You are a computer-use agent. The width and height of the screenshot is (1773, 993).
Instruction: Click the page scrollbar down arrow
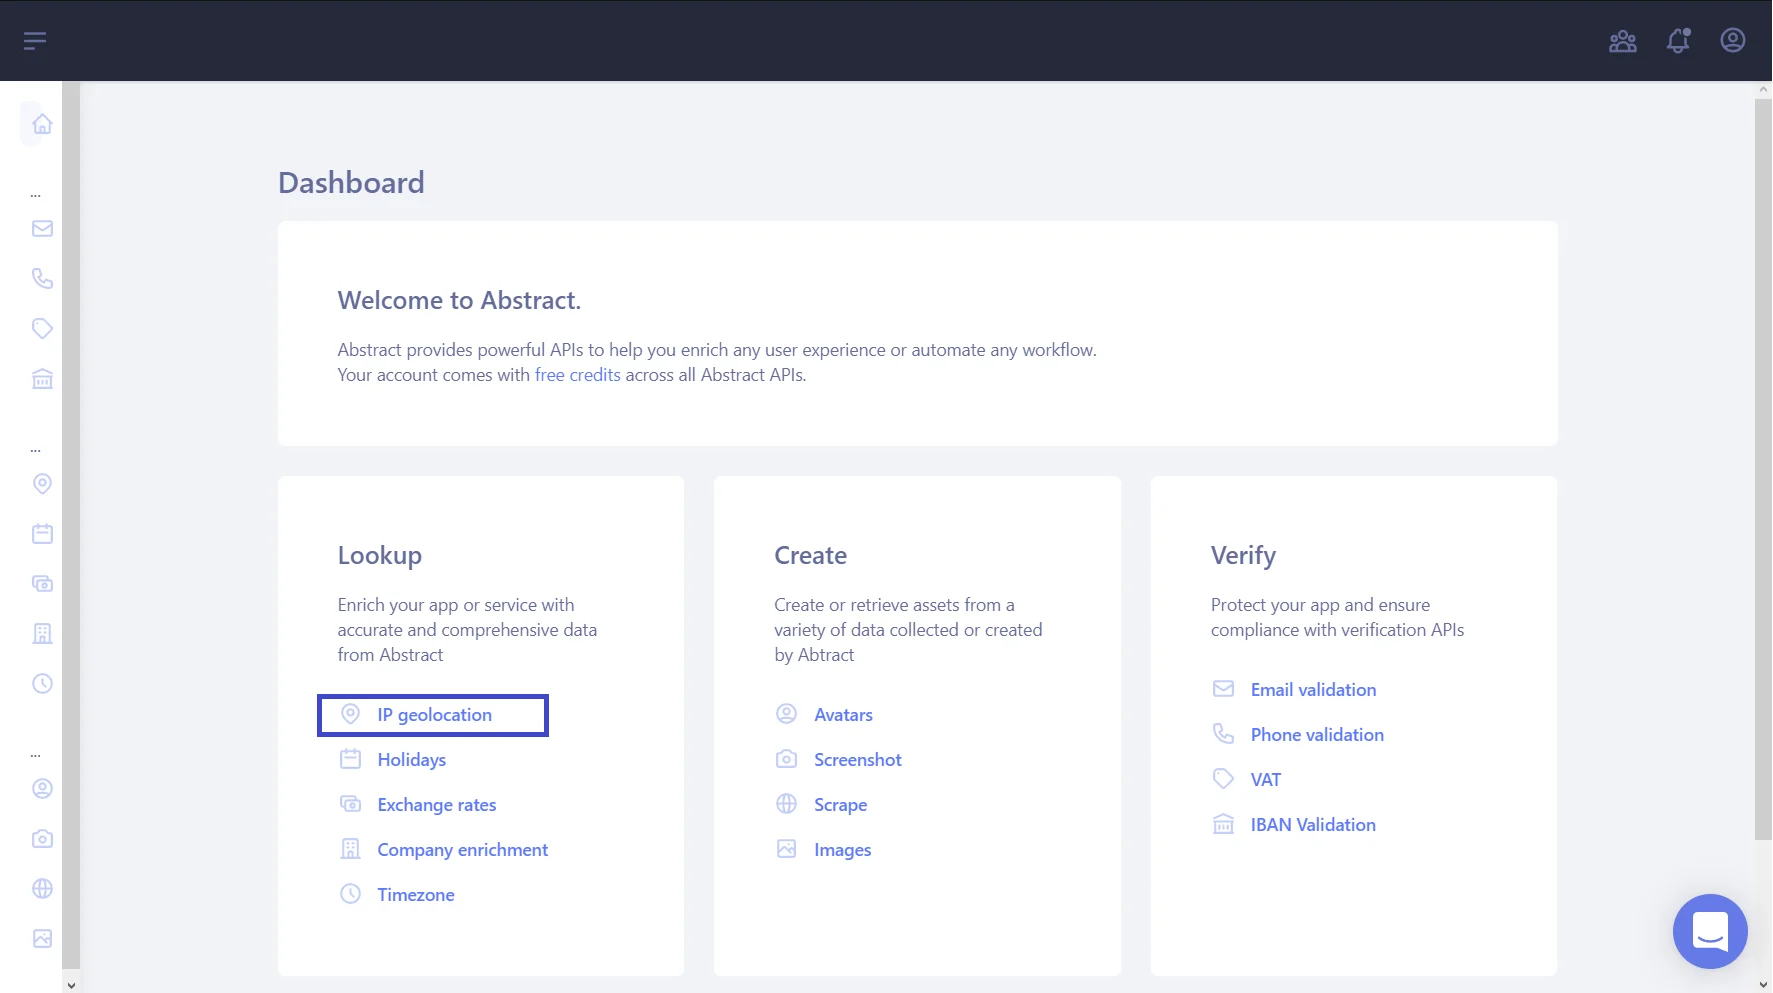[x=1763, y=985]
